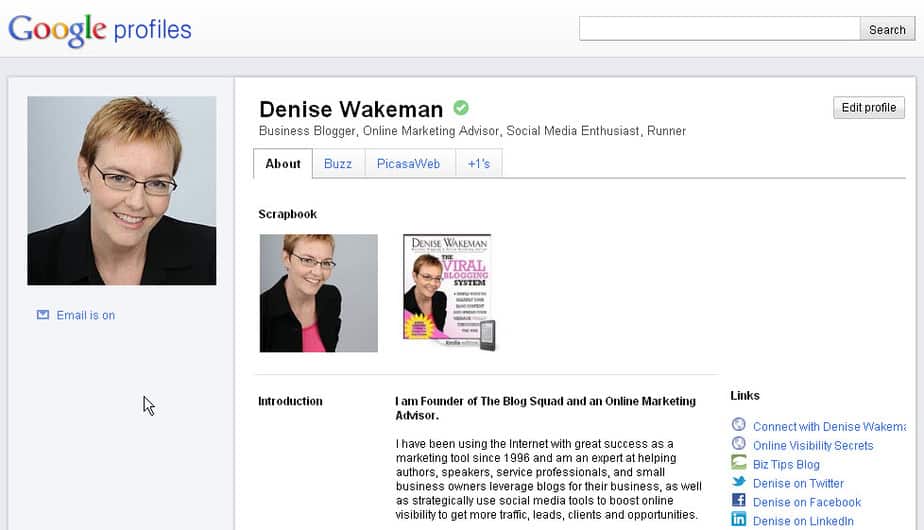924x530 pixels.
Task: Click the globe icon for Online Visibility Secrets
Action: tap(738, 443)
